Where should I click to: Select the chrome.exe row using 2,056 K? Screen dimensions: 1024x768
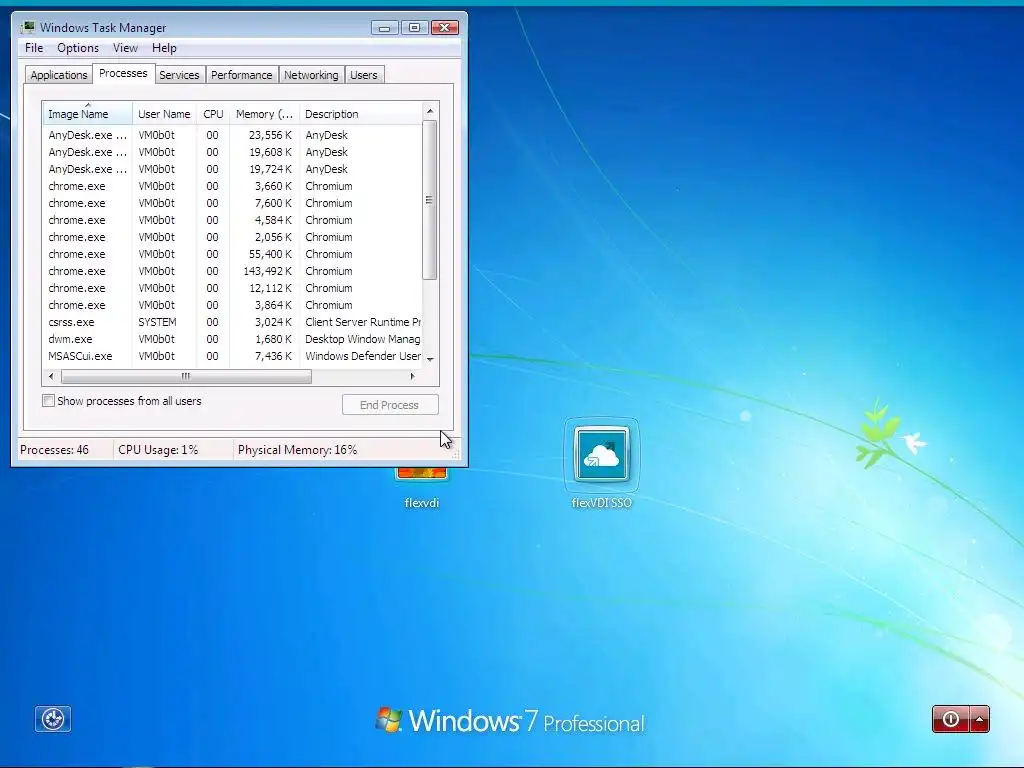[x=232, y=237]
